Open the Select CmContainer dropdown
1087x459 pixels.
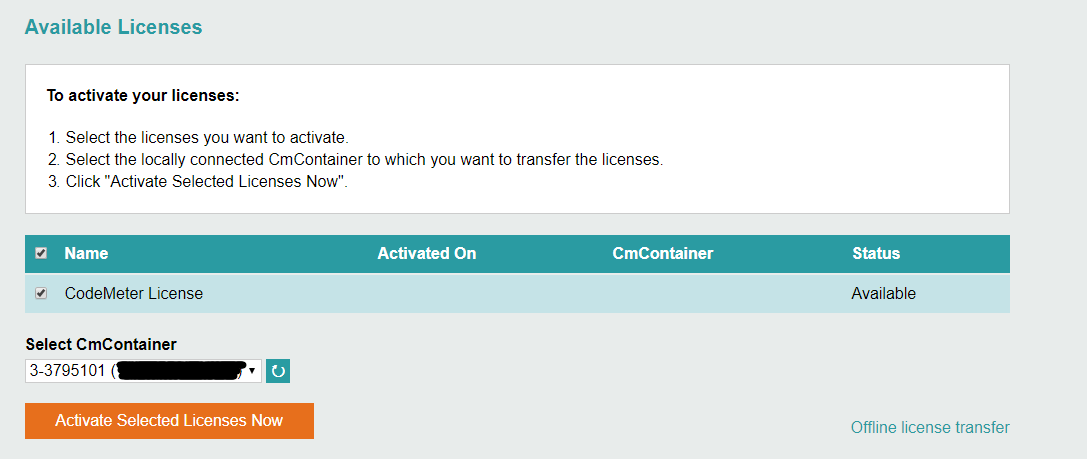click(x=144, y=371)
